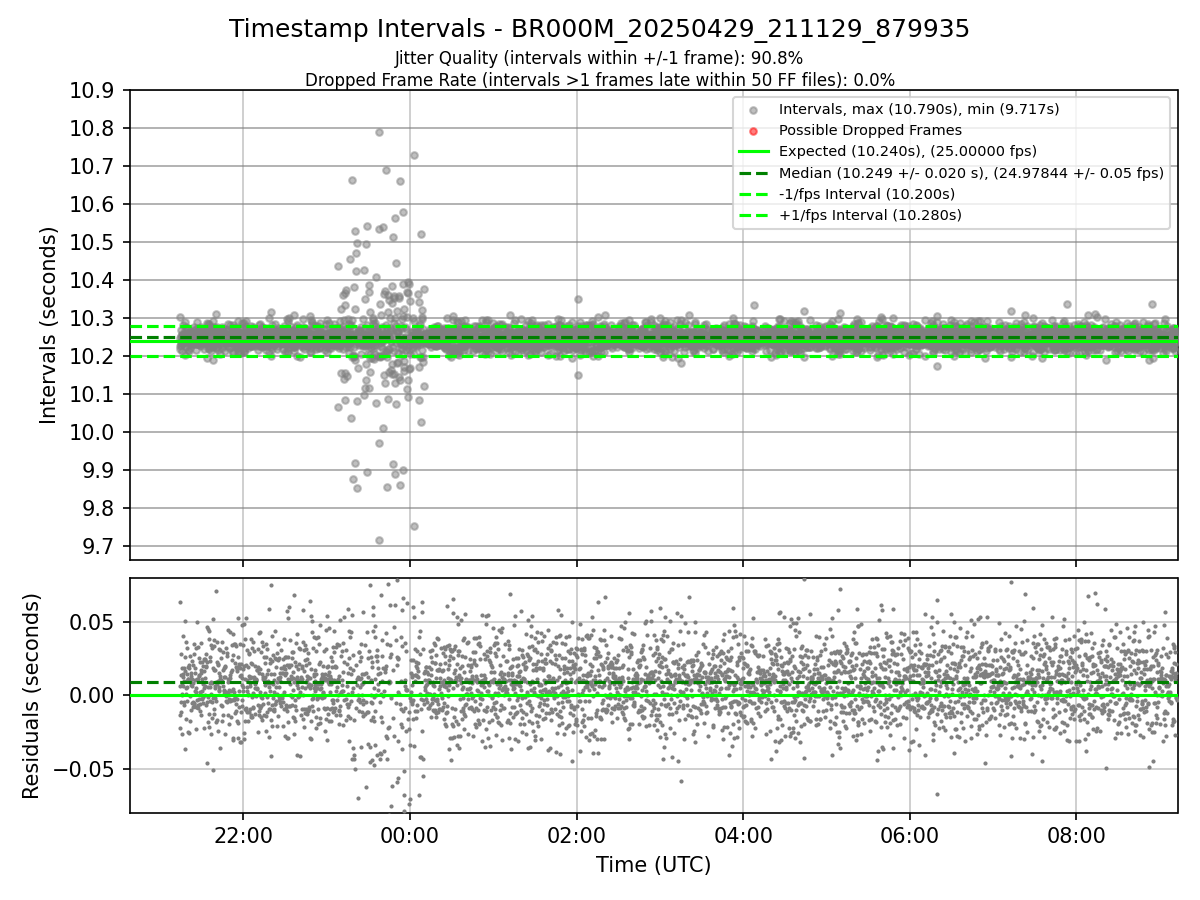
Task: Click legend entry 'Intervals, max (10.790s), min (9.717s)'
Action: (x=919, y=108)
